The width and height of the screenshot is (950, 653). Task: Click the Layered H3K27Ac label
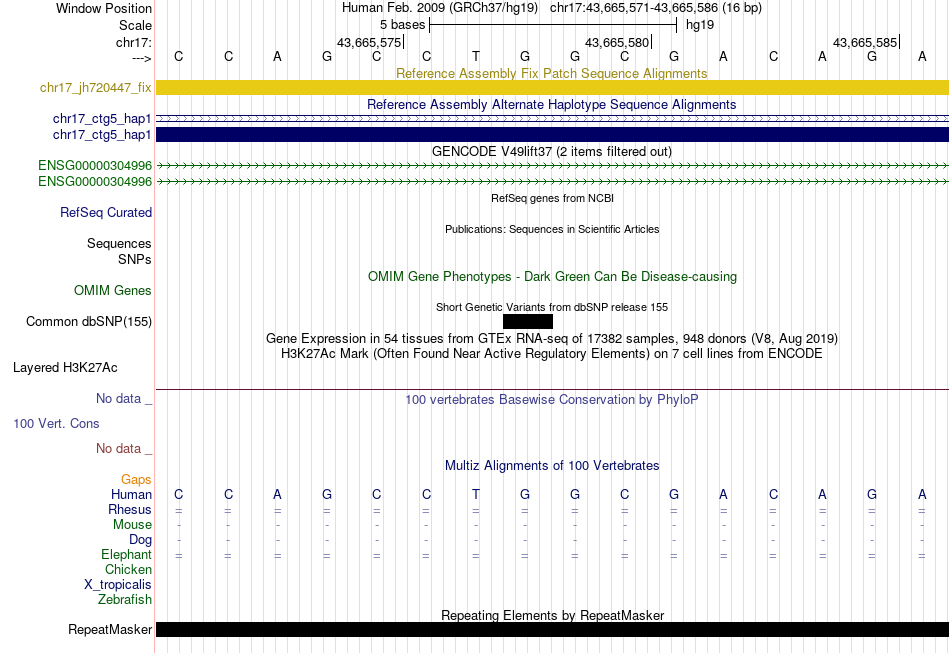(65, 368)
